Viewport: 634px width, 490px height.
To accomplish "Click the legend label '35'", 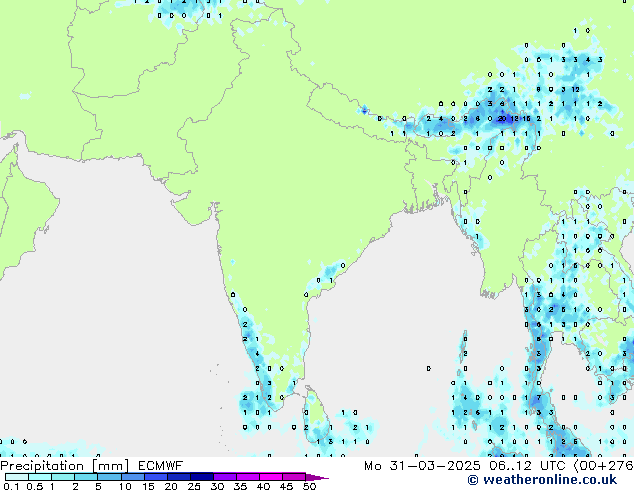I will click(x=240, y=486).
